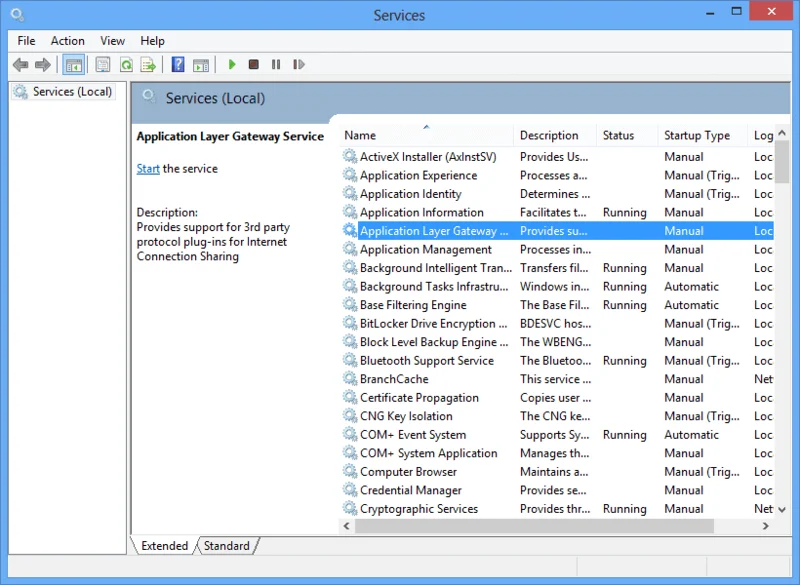Select Certificate Propagation service
The image size is (800, 585).
tap(557, 398)
